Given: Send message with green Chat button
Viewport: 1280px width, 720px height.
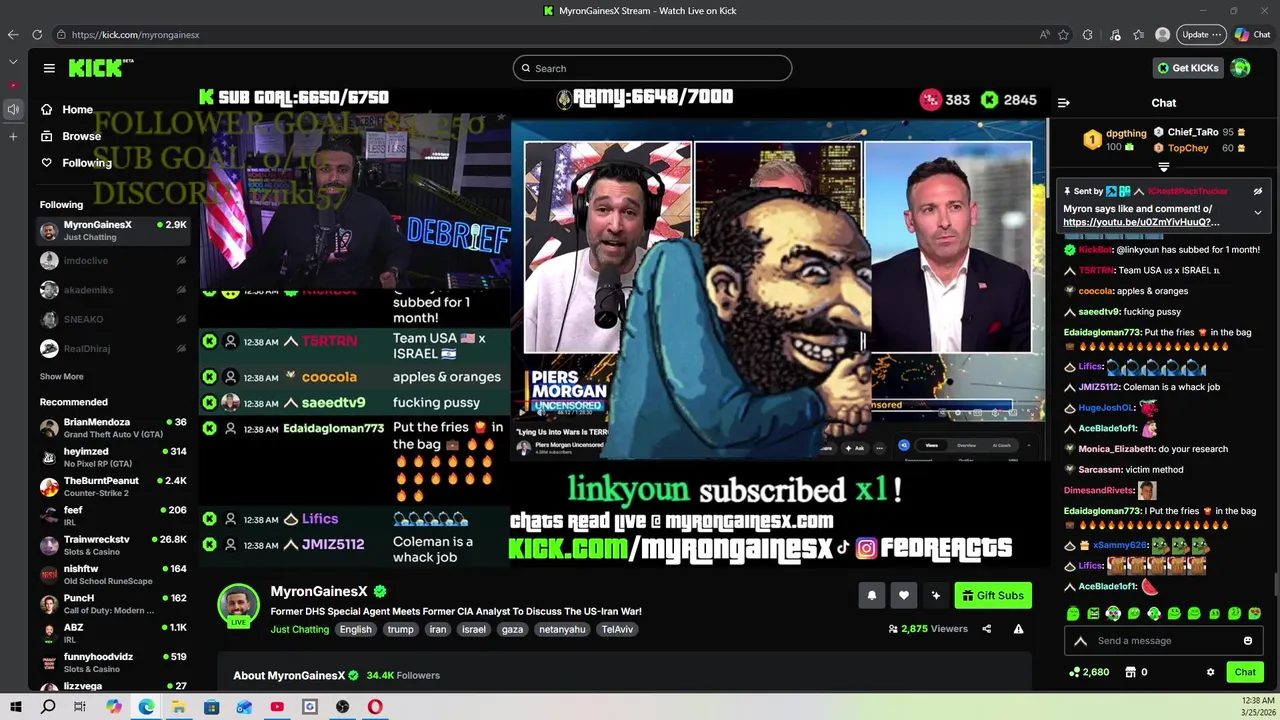Looking at the screenshot, I should (x=1244, y=672).
